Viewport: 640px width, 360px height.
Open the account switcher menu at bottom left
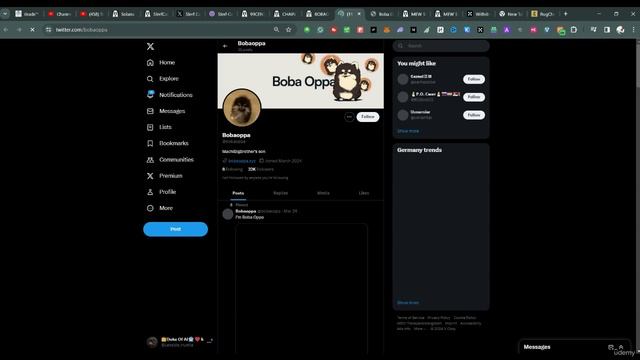(179, 342)
